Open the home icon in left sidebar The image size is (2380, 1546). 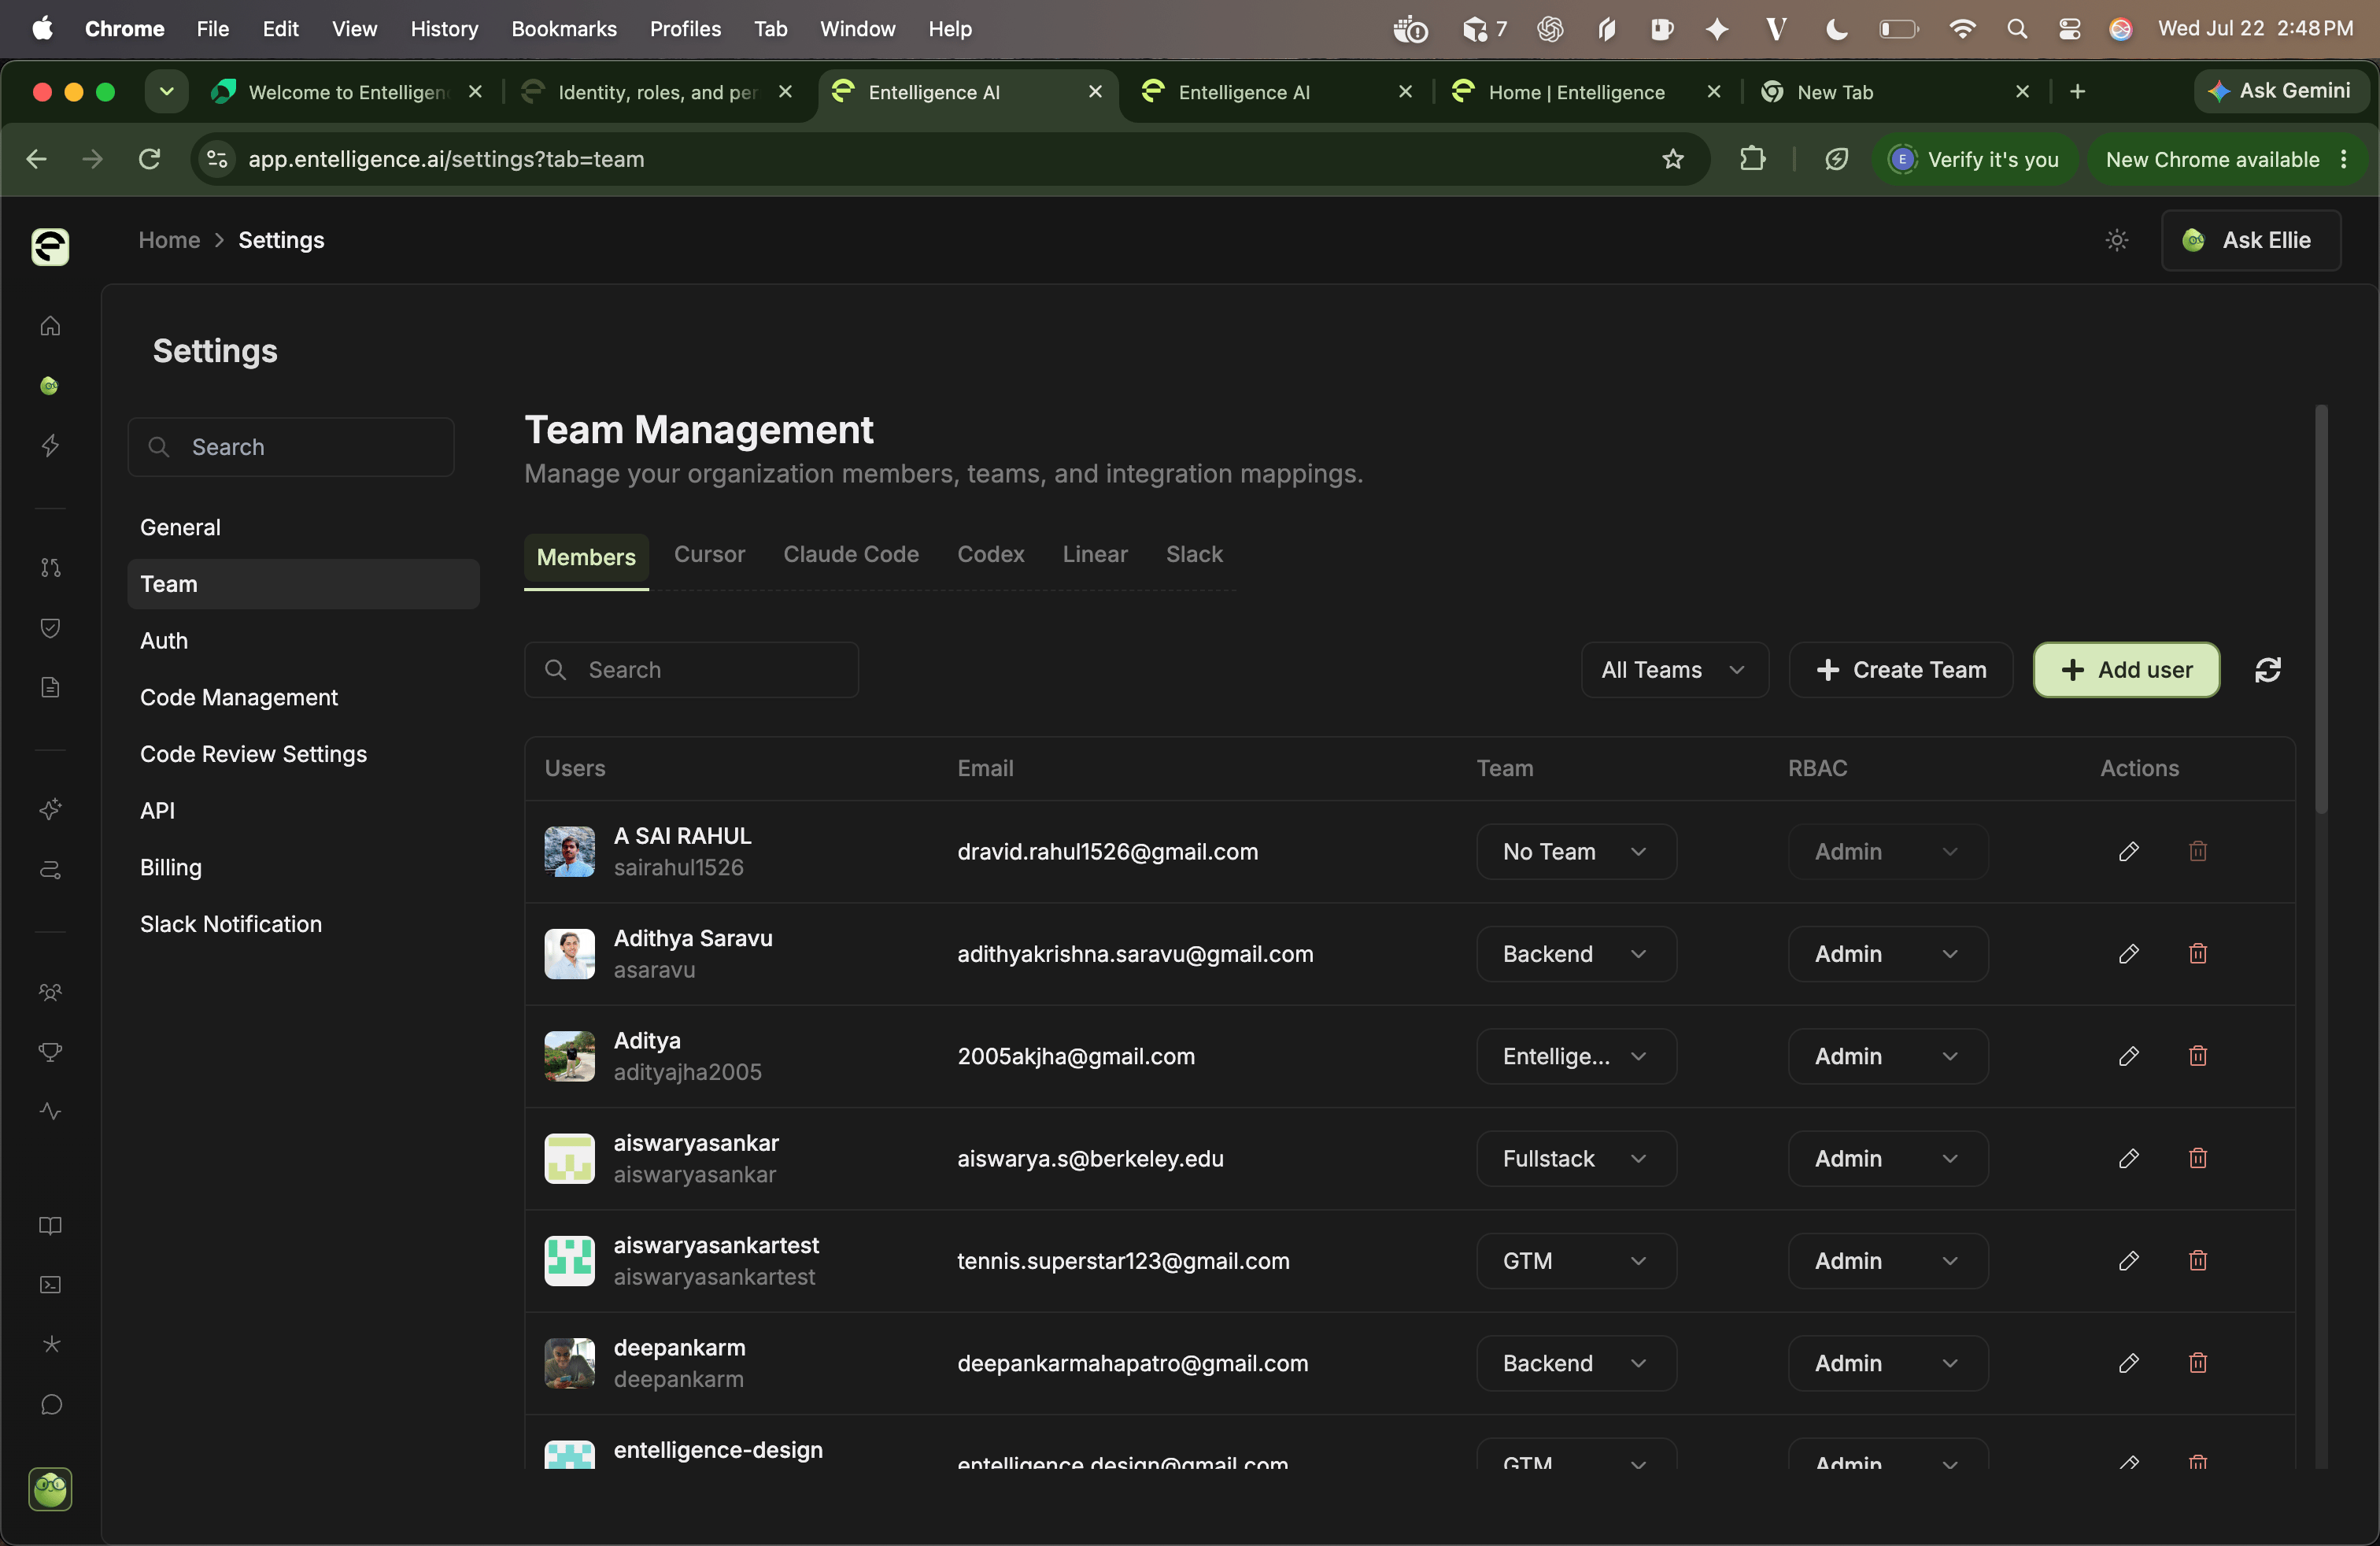[50, 326]
